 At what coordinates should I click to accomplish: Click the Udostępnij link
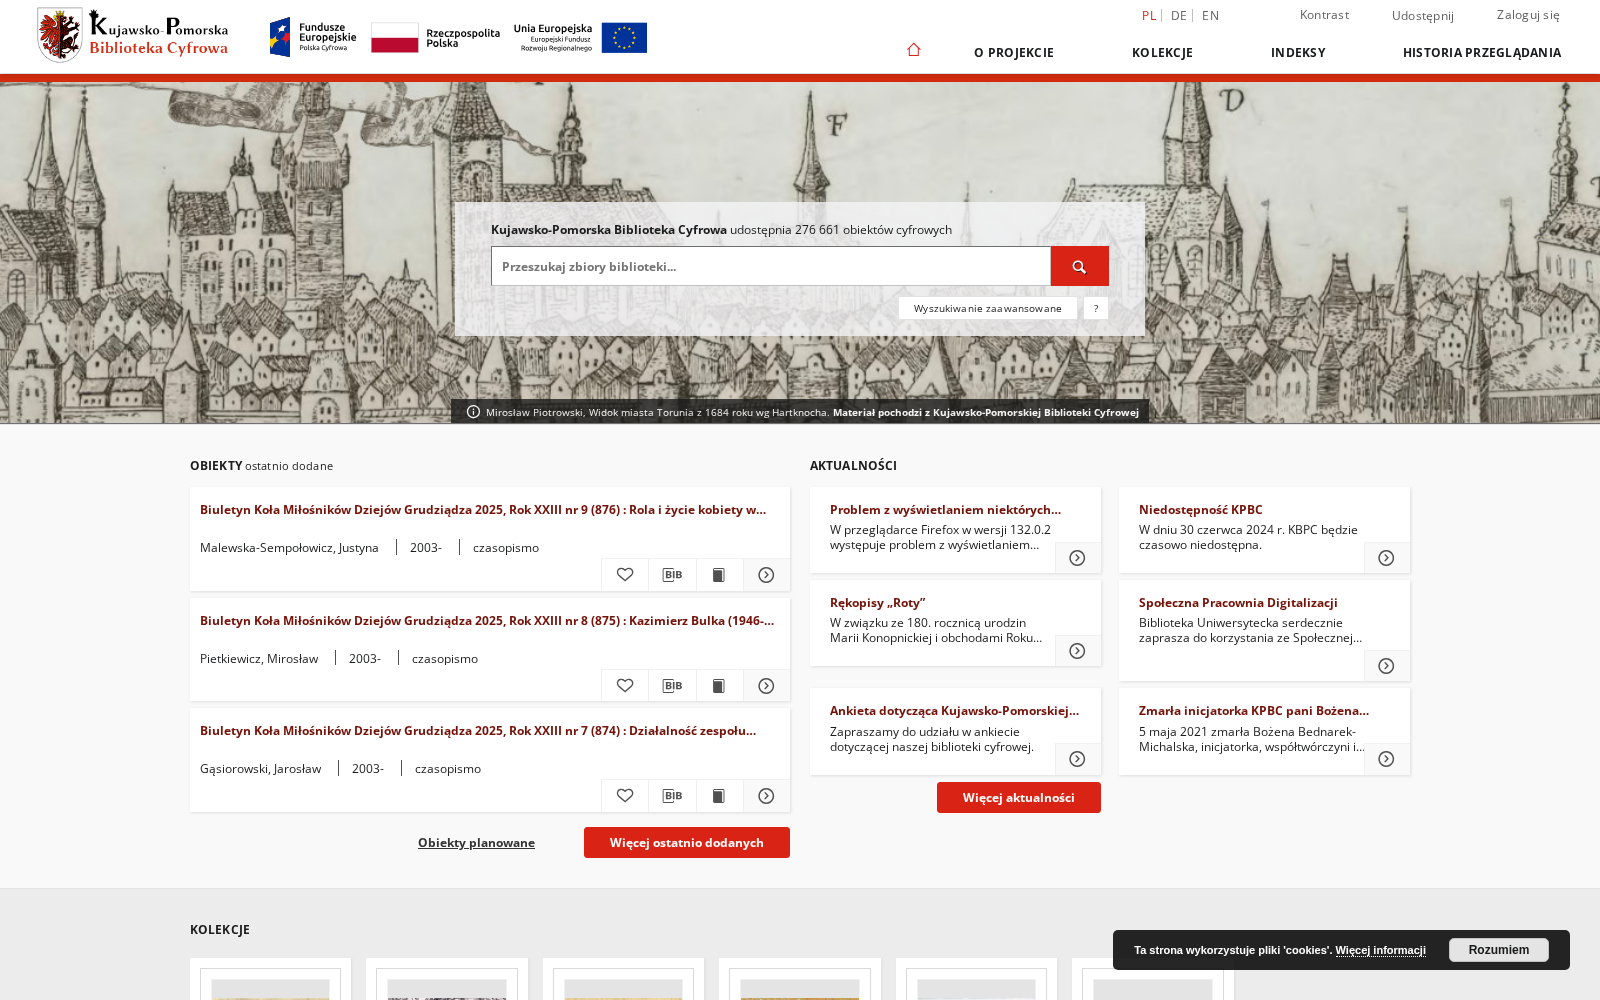[x=1422, y=15]
